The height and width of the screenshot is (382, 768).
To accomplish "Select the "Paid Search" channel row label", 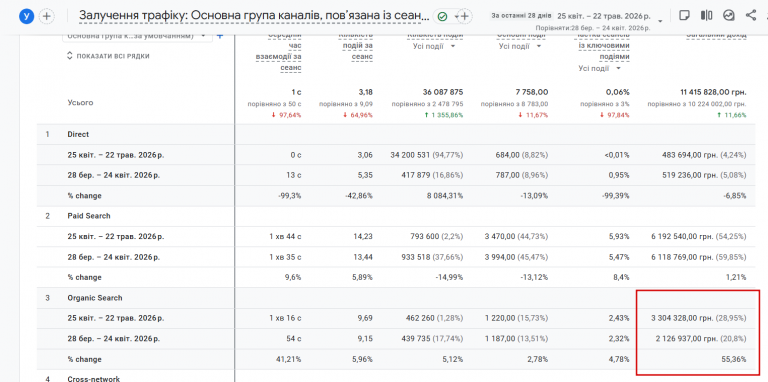I will [x=89, y=216].
